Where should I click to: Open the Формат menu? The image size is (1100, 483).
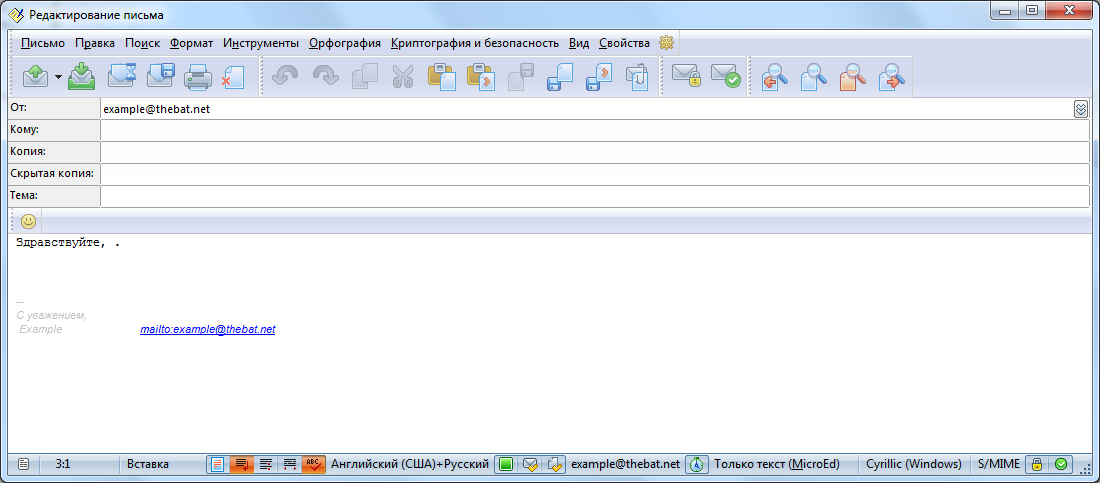coord(192,44)
